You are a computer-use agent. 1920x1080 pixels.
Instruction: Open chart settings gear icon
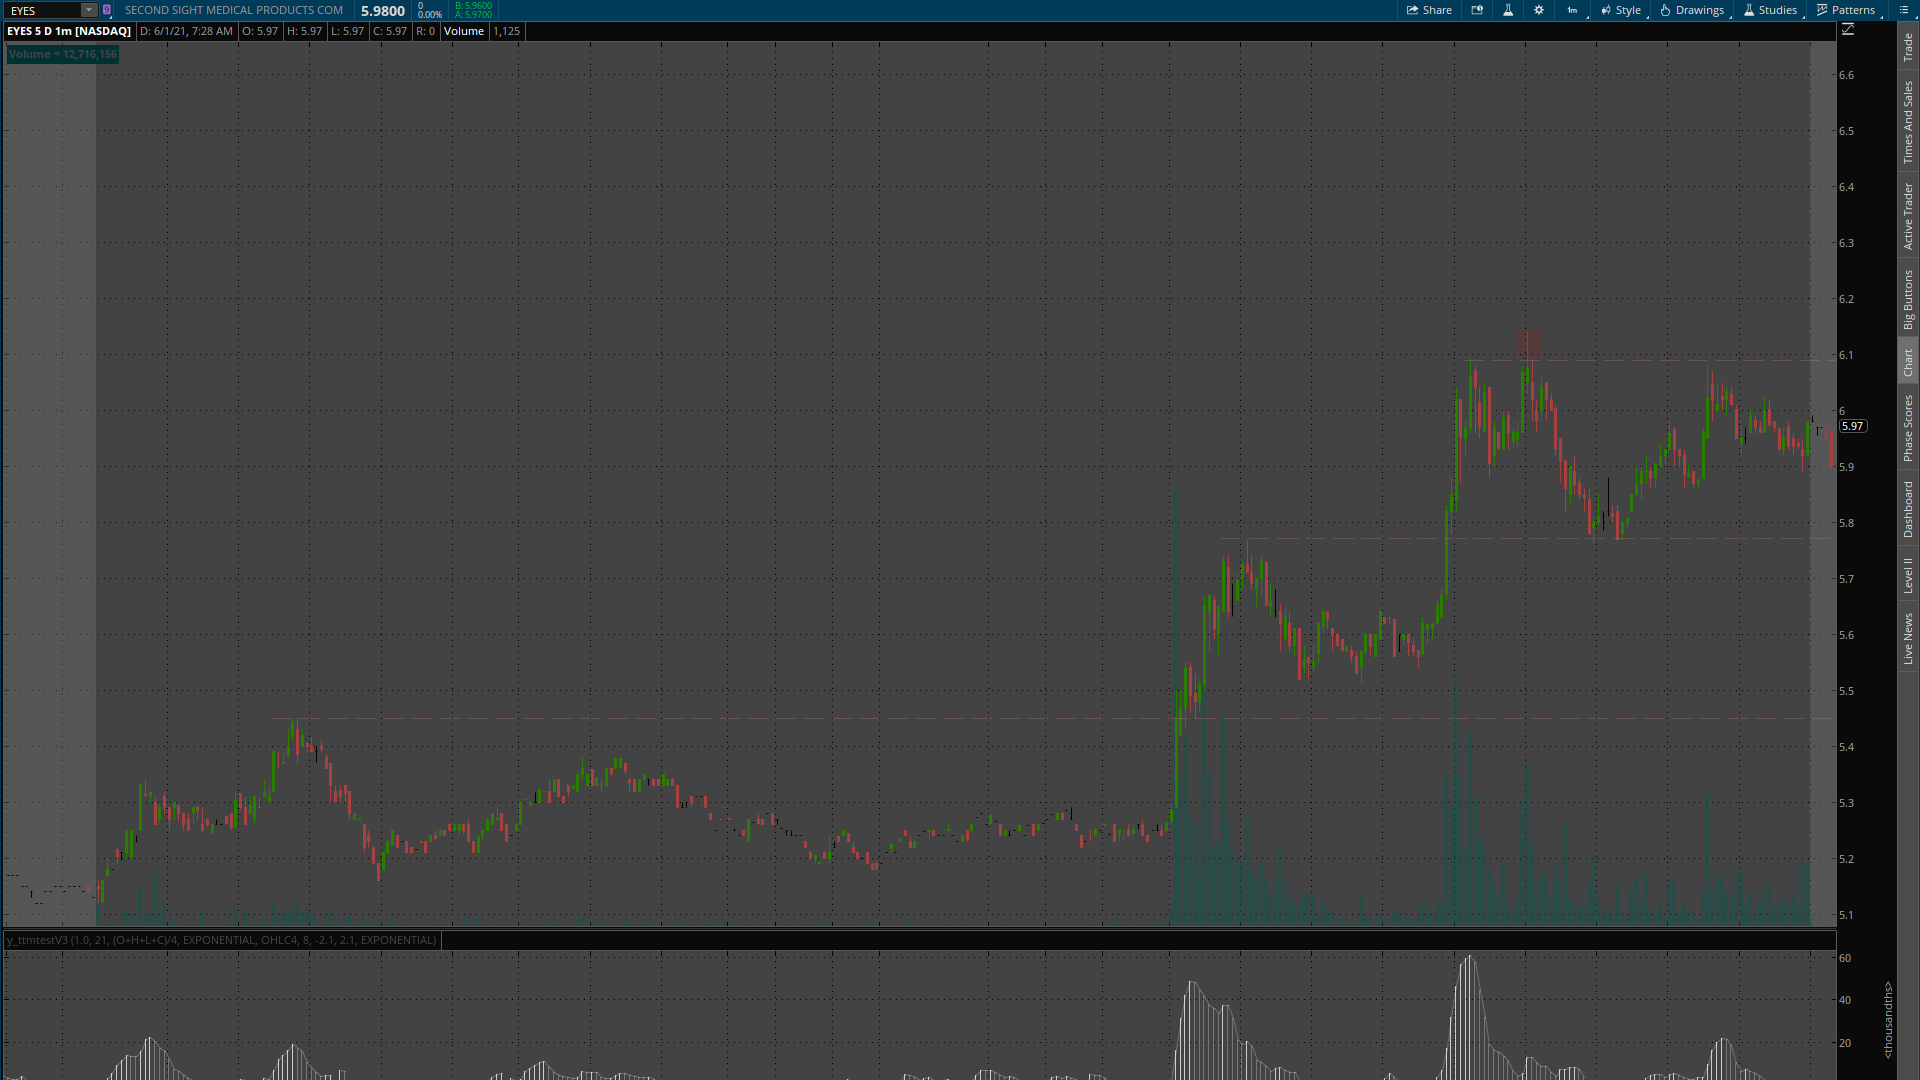1539,10
